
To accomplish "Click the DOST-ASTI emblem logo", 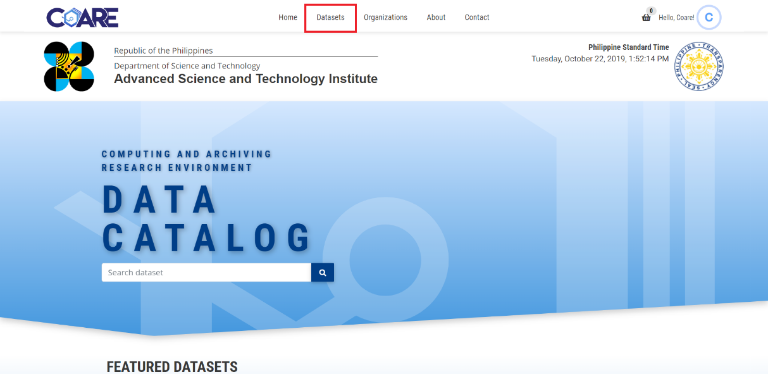I will pos(69,66).
